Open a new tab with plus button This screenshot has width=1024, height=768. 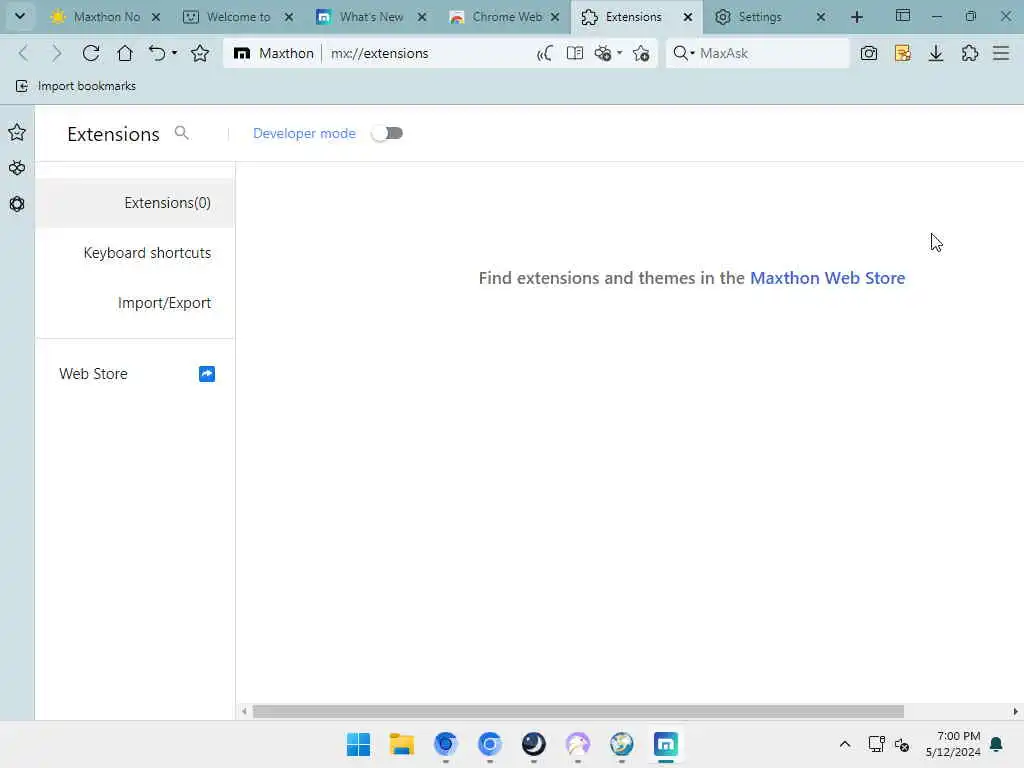pyautogui.click(x=857, y=17)
